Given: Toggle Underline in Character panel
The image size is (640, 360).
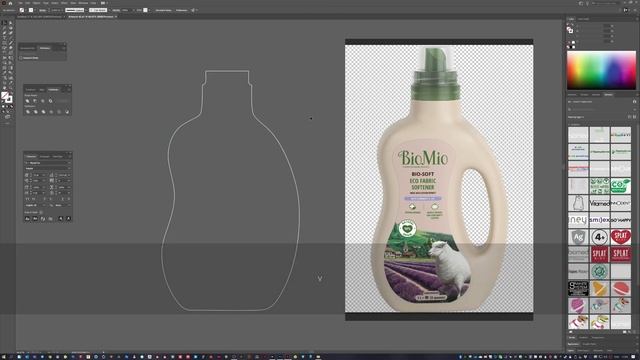Looking at the screenshot, I should 62,199.
